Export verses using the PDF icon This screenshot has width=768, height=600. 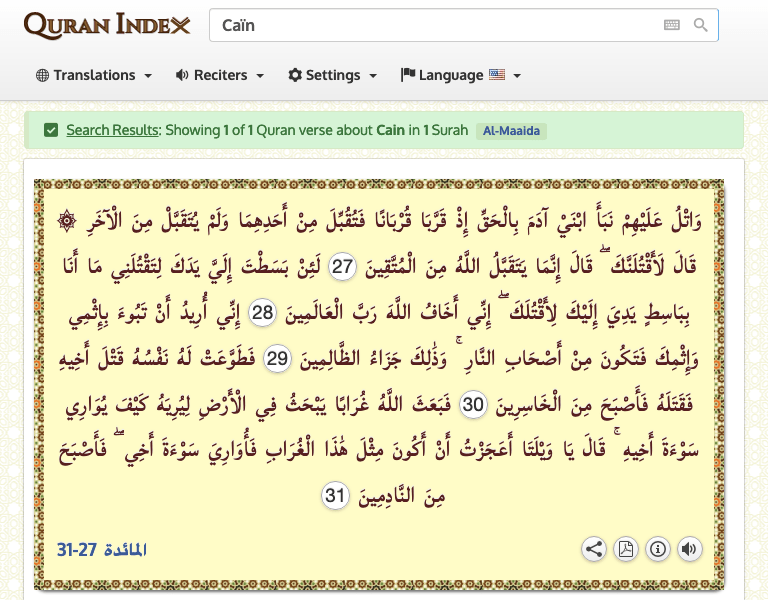[626, 549]
